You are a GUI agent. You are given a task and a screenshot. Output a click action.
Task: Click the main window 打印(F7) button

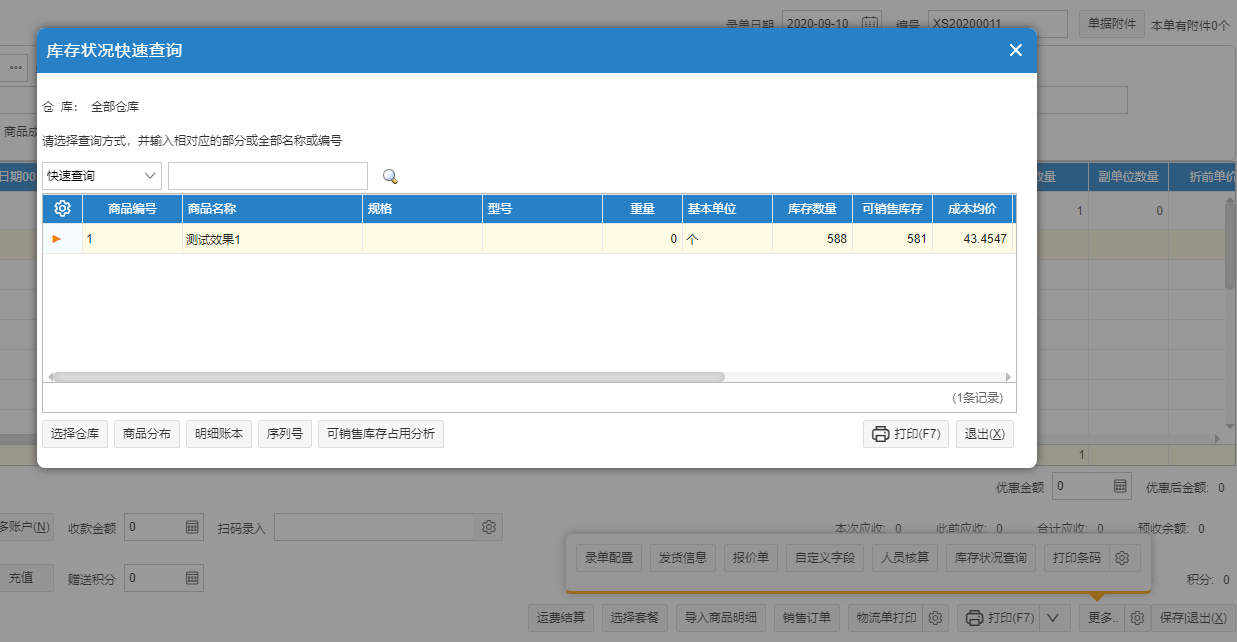click(x=1000, y=618)
